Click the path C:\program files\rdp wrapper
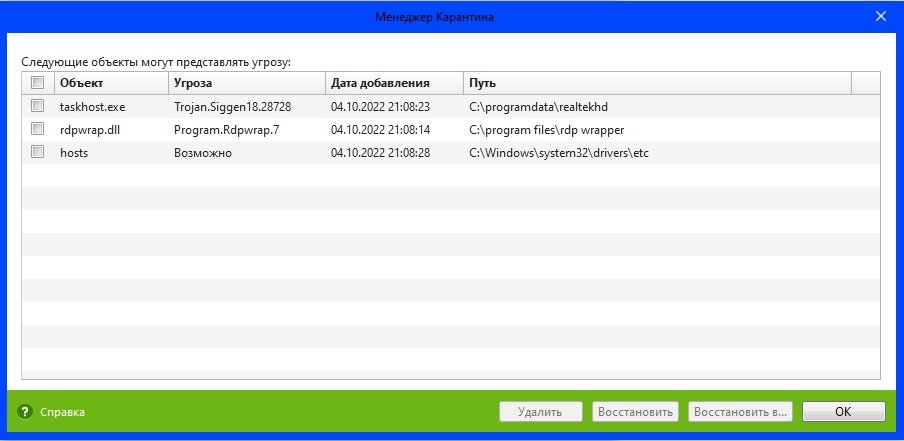Screen dimensions: 904x441 [x=547, y=130]
